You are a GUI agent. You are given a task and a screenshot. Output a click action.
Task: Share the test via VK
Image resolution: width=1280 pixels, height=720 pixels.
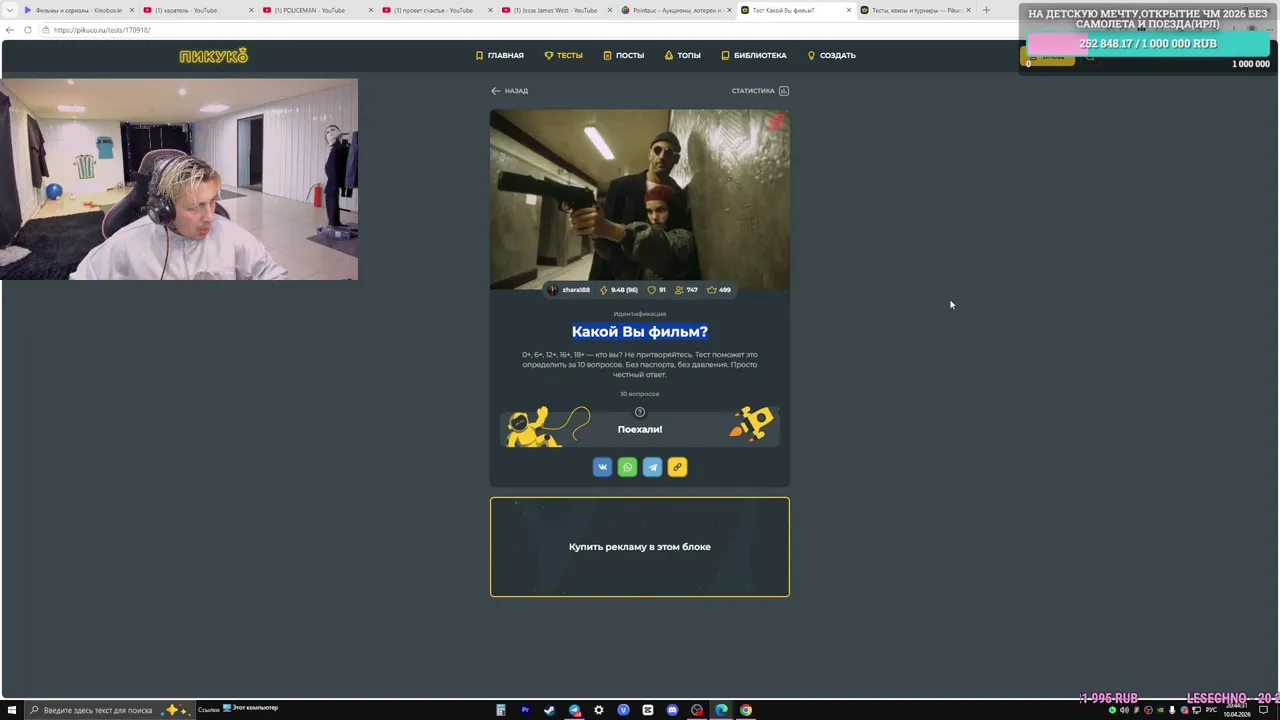[602, 467]
